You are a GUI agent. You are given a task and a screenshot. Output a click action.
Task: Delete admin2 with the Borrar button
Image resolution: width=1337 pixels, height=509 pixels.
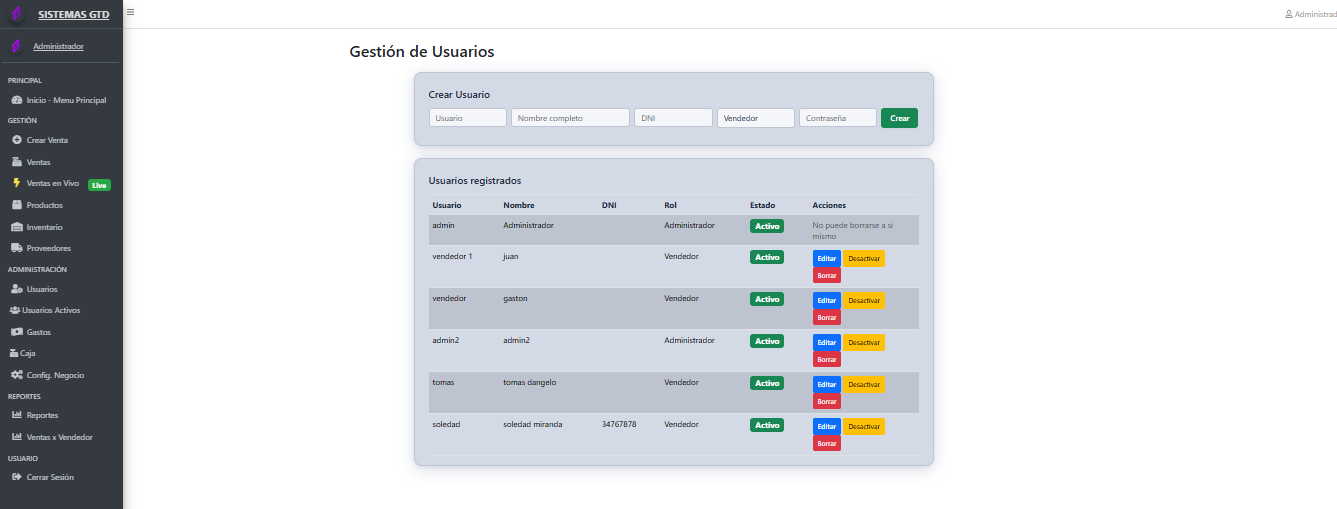coord(826,359)
